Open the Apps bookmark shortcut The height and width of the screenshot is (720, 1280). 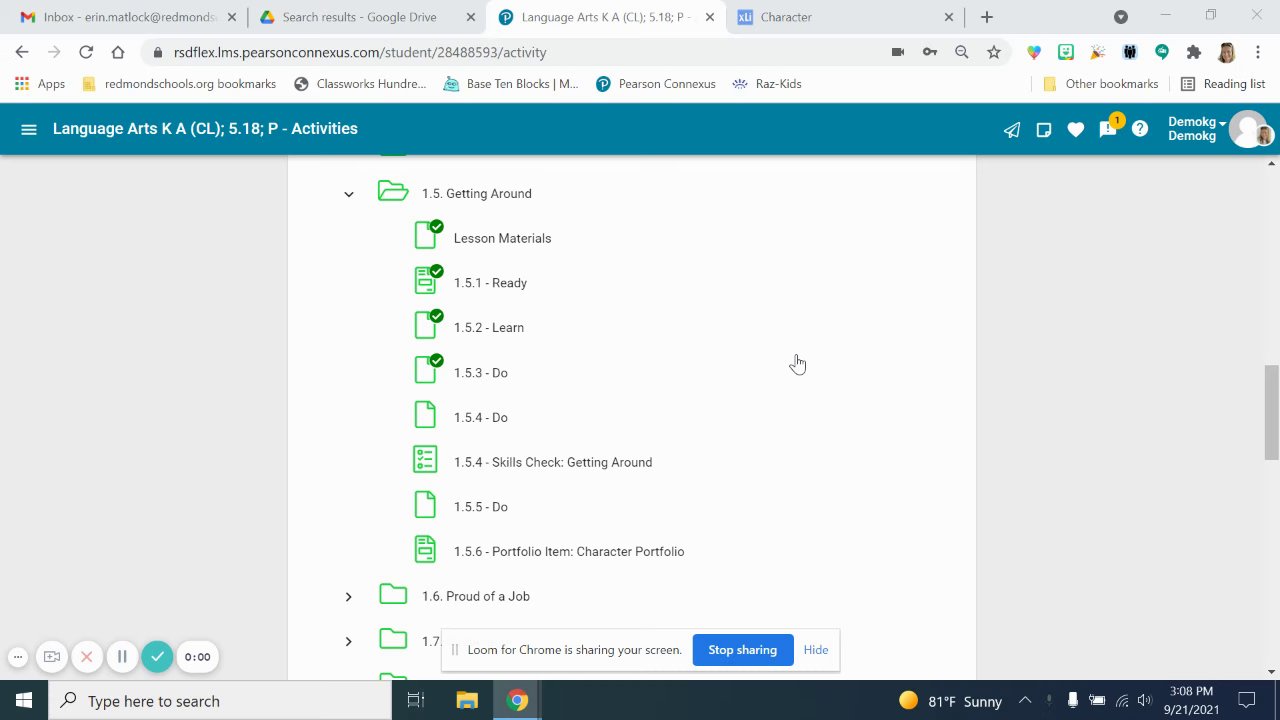(x=40, y=84)
